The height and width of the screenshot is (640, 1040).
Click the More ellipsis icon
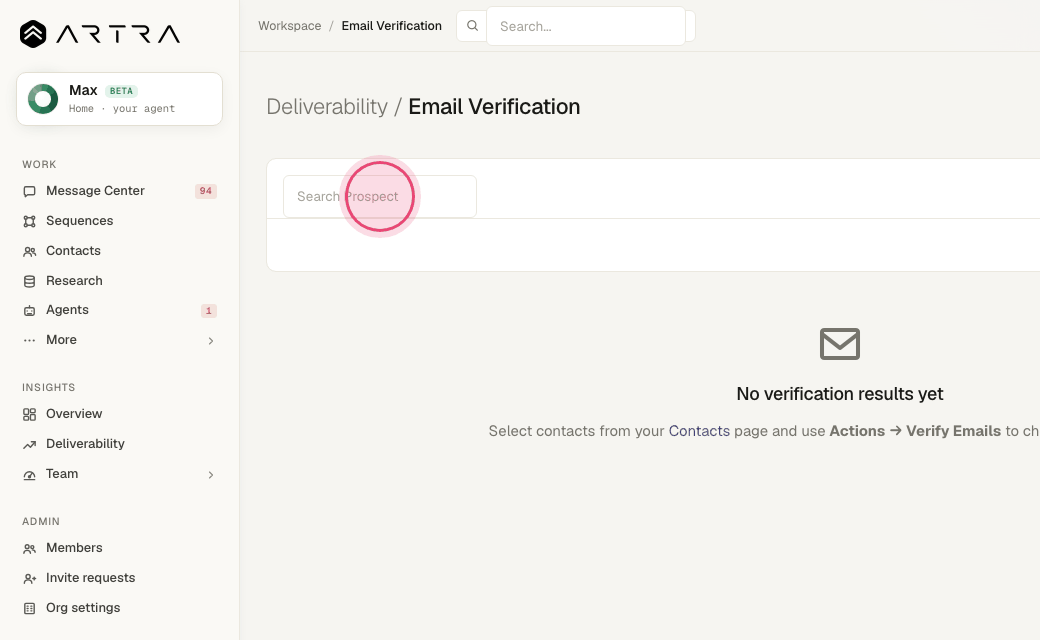pyautogui.click(x=29, y=340)
